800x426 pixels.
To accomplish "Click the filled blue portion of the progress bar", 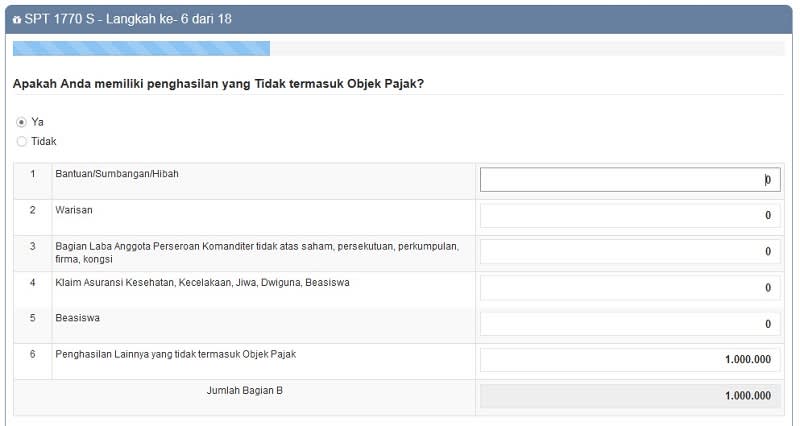I will 140,48.
